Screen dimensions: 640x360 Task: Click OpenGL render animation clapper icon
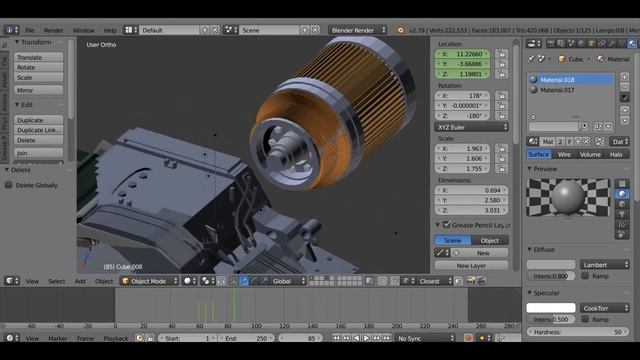[481, 281]
